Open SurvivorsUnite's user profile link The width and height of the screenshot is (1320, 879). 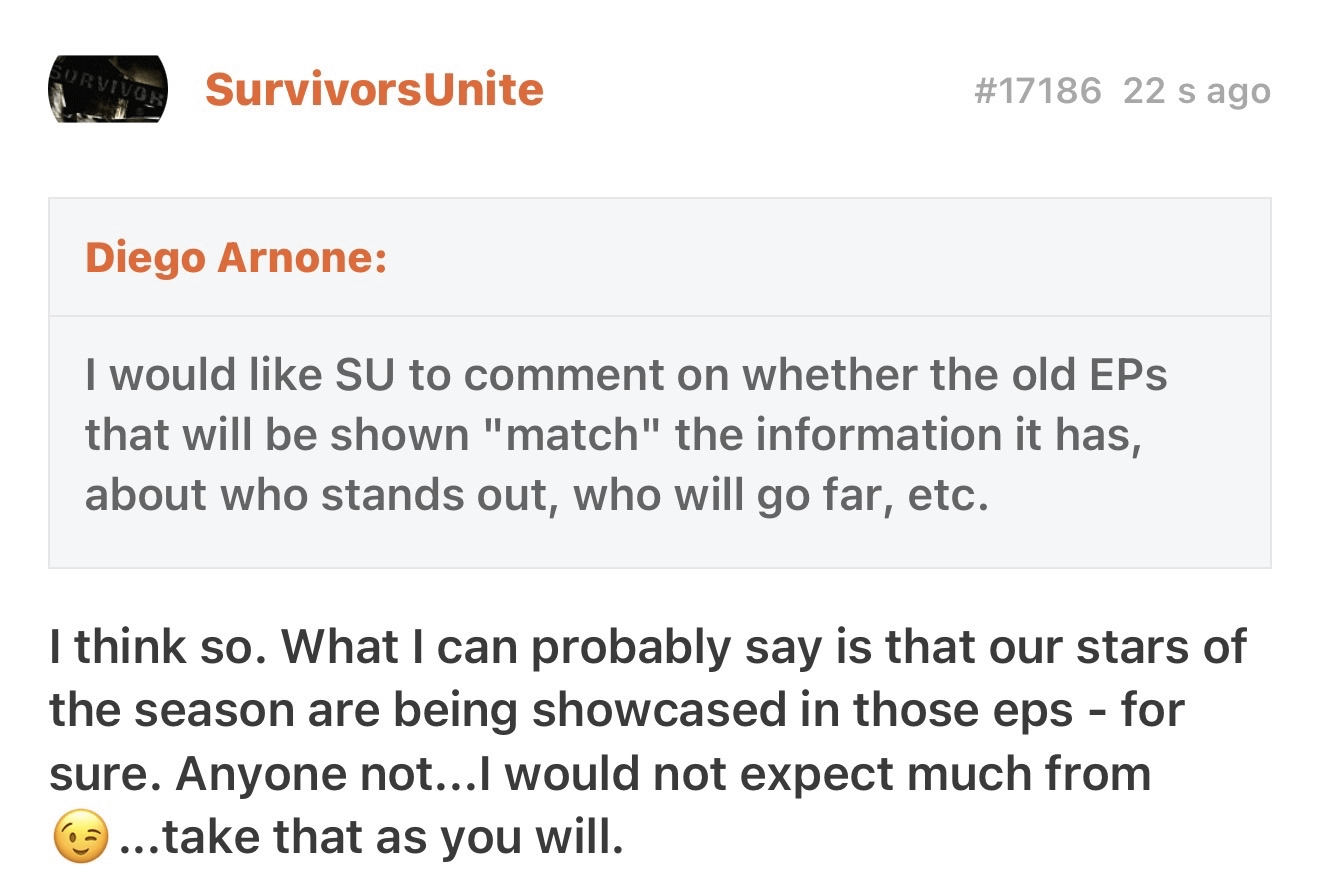(x=374, y=90)
